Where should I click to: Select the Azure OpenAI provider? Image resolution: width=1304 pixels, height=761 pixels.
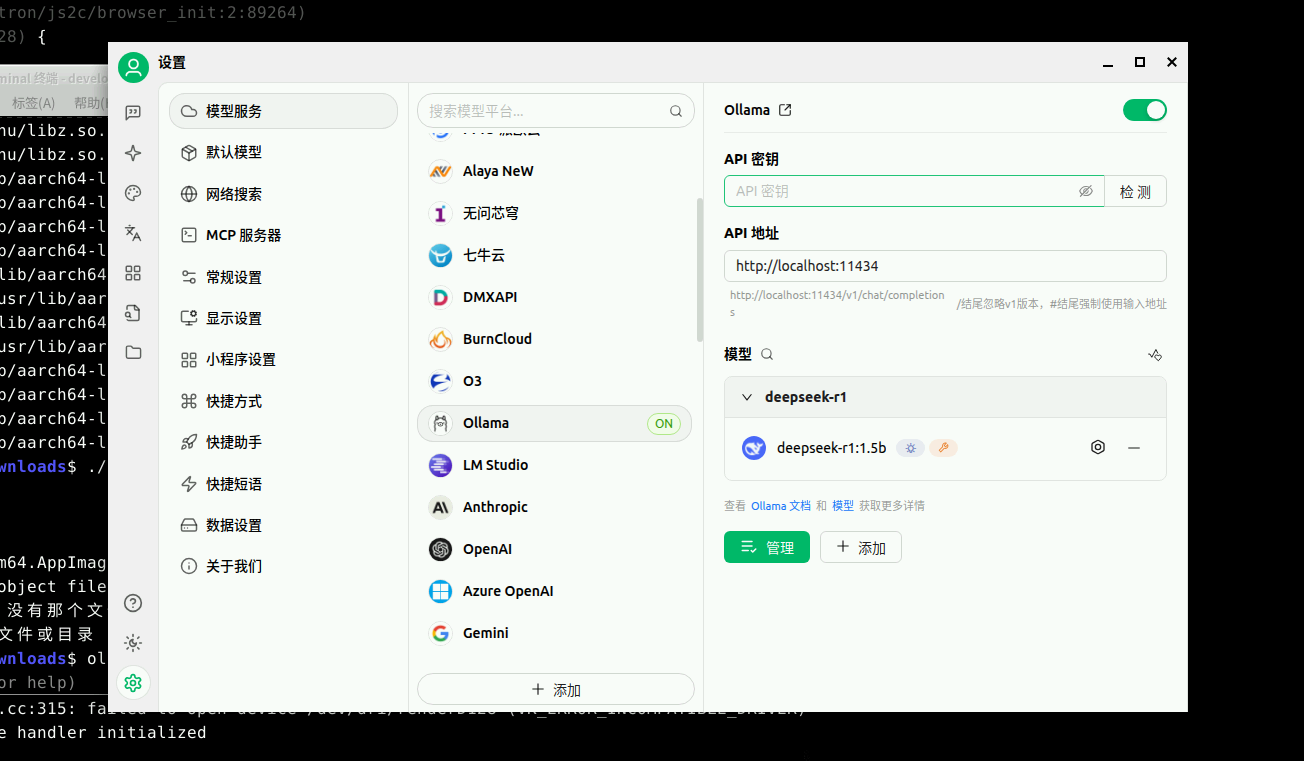tap(554, 591)
